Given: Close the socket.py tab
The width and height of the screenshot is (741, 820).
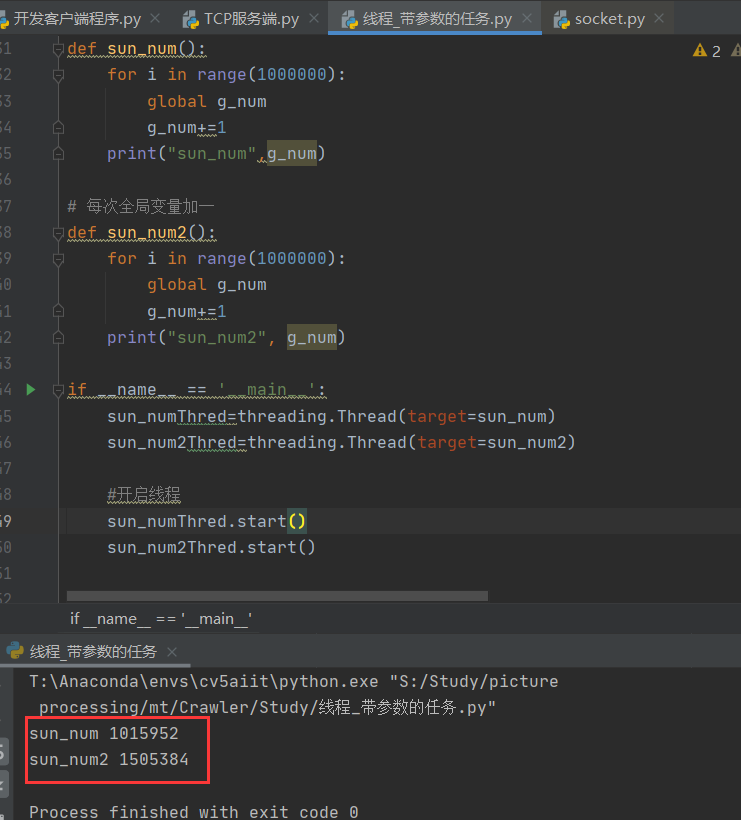Looking at the screenshot, I should (659, 19).
